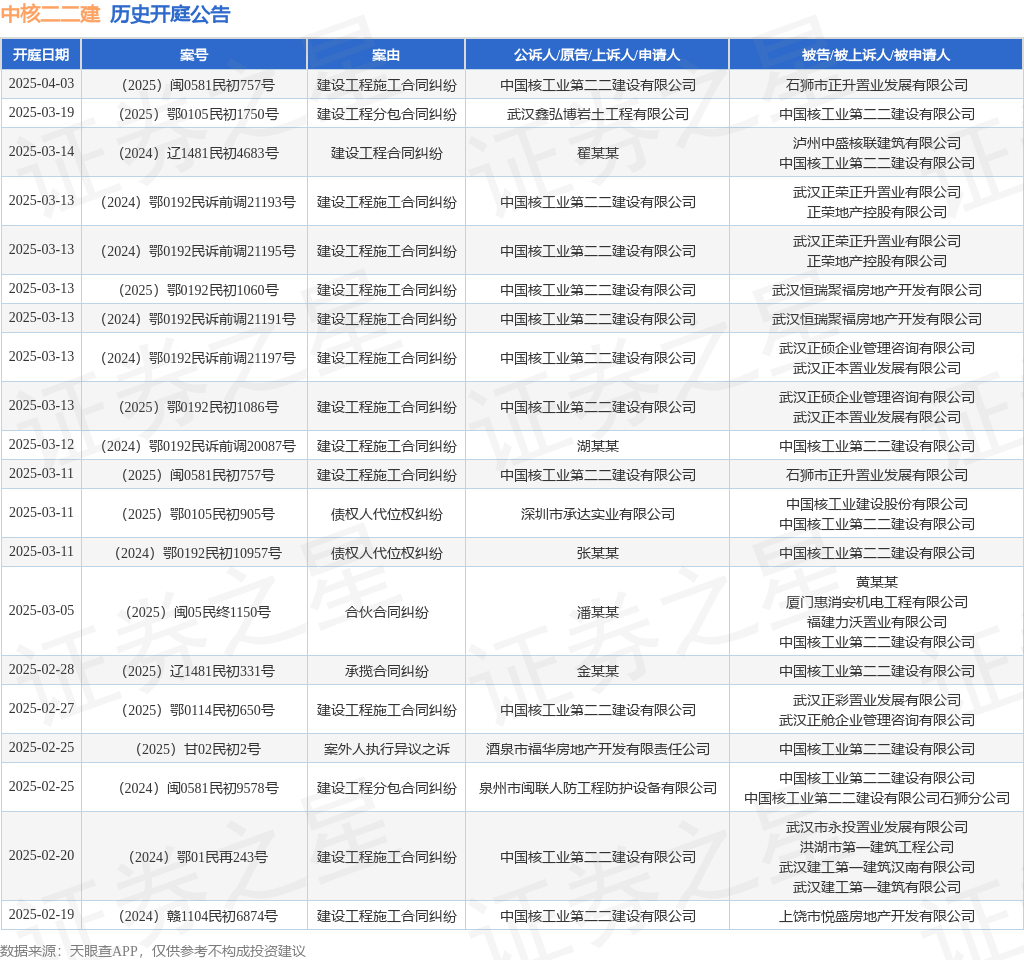This screenshot has height=960, width=1024.
Task: Select date cell 2025-02-19
Action: pyautogui.click(x=41, y=914)
